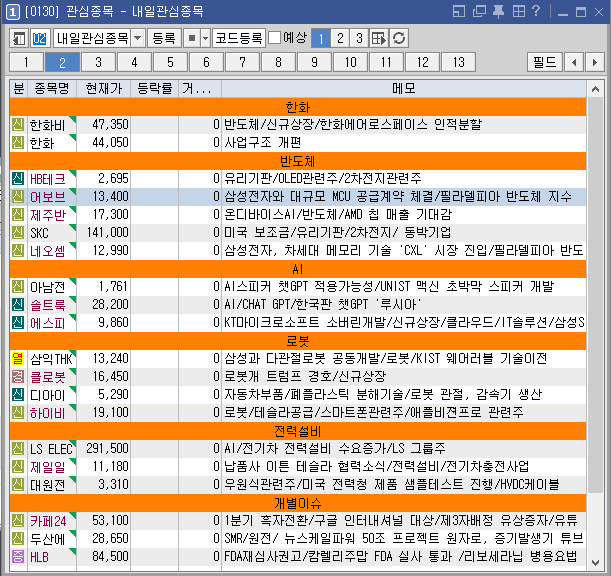Click the panel toggle icon left of 02
This screenshot has height=576, width=611.
click(19, 39)
